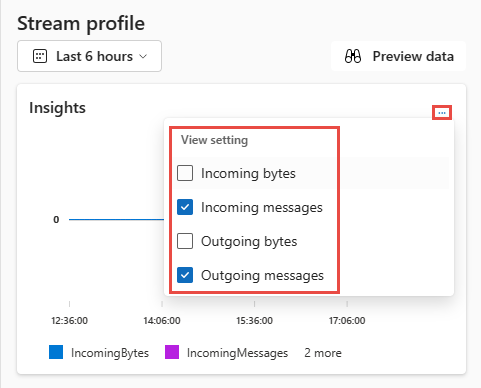Viewport: 481px width, 388px height.
Task: Click the chart's zero value axis label
Action: [x=56, y=219]
